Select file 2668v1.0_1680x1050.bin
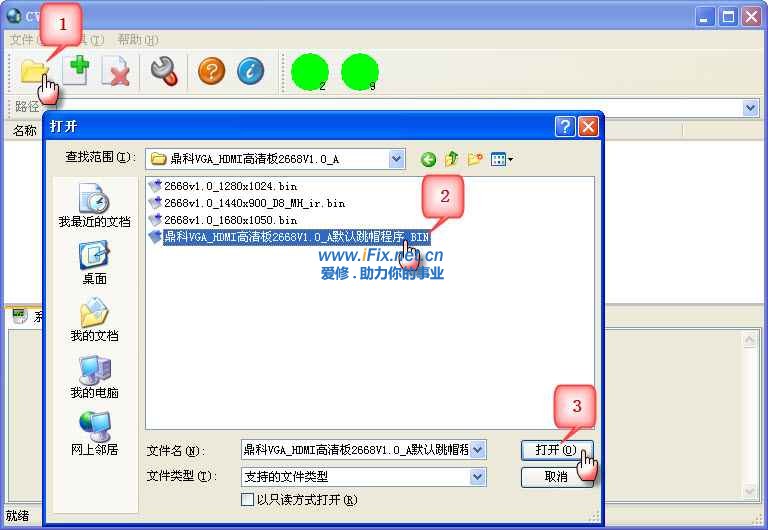Viewport: 768px width, 530px height. click(223, 219)
